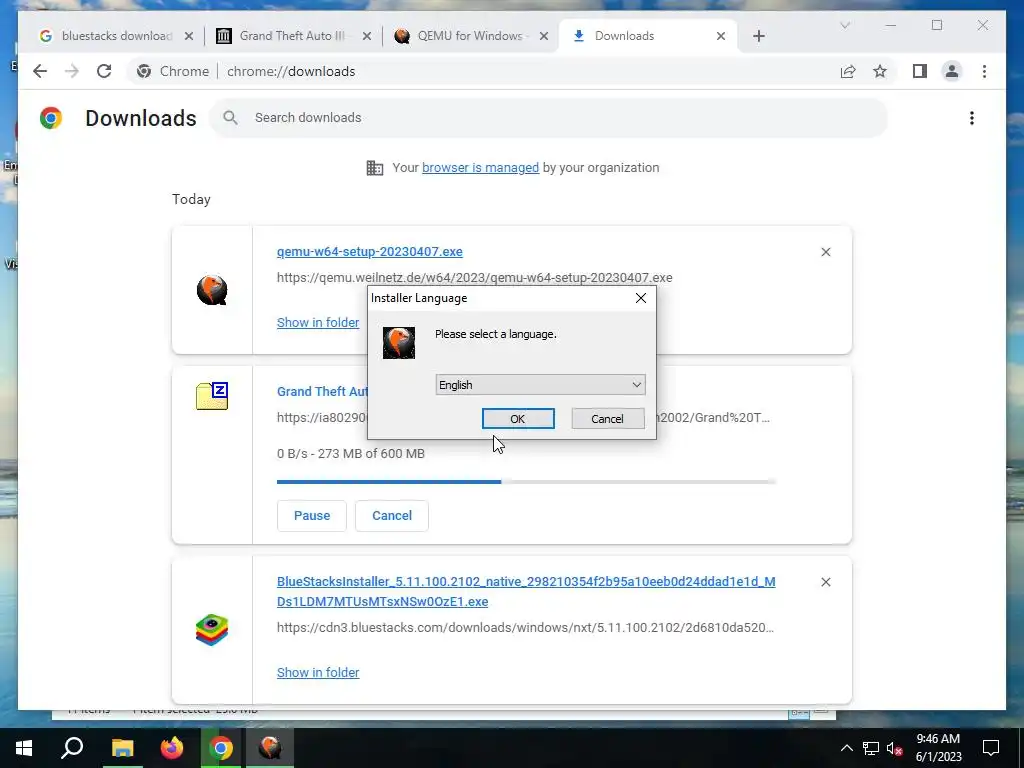Remove BlueStacks download from list

(825, 582)
